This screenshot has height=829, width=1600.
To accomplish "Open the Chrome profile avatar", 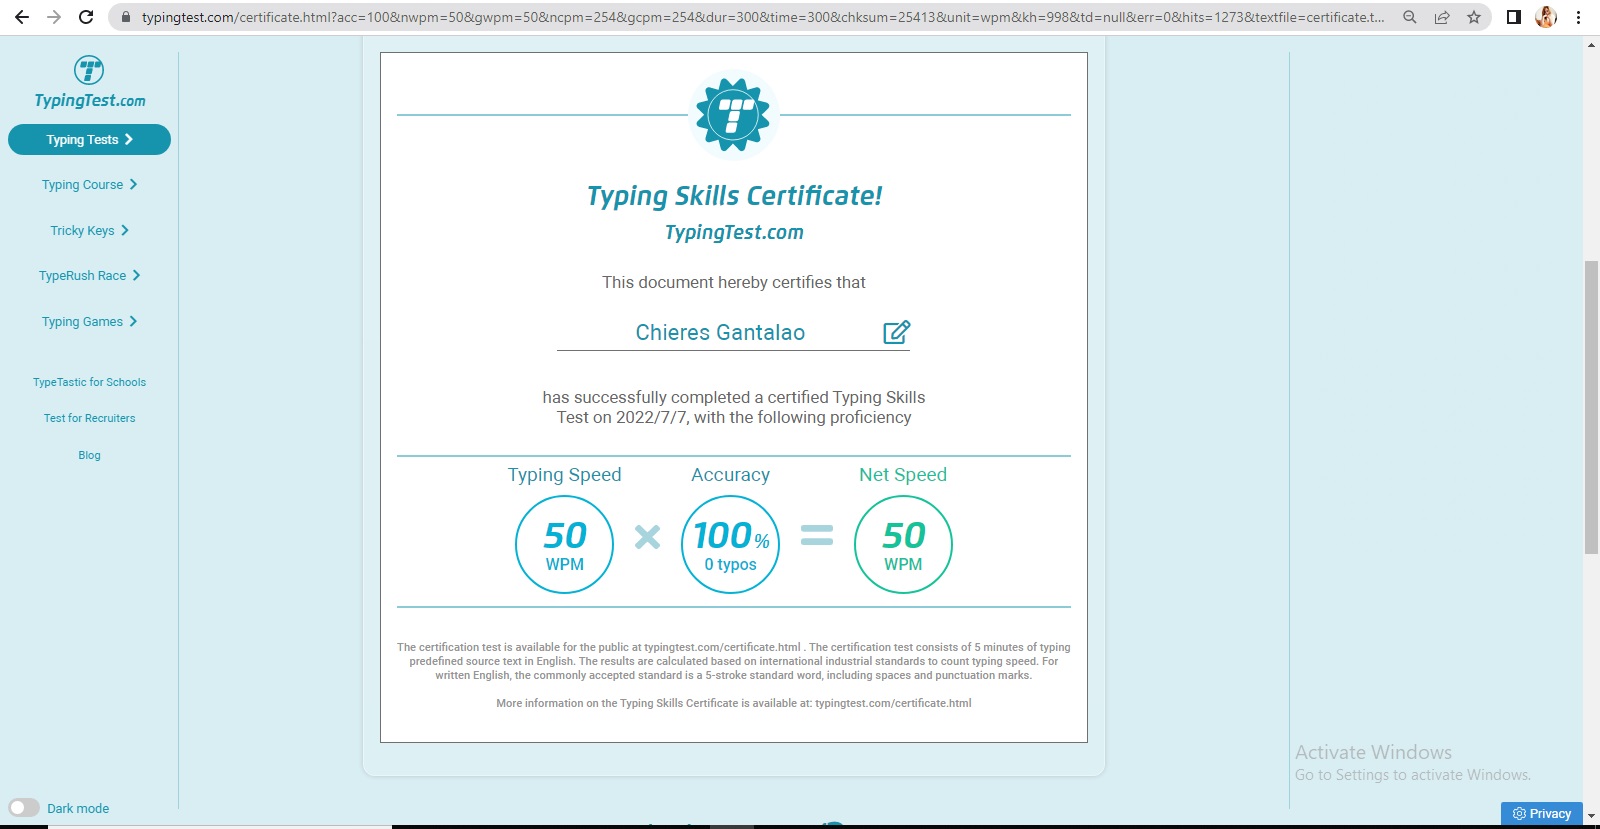I will point(1546,17).
